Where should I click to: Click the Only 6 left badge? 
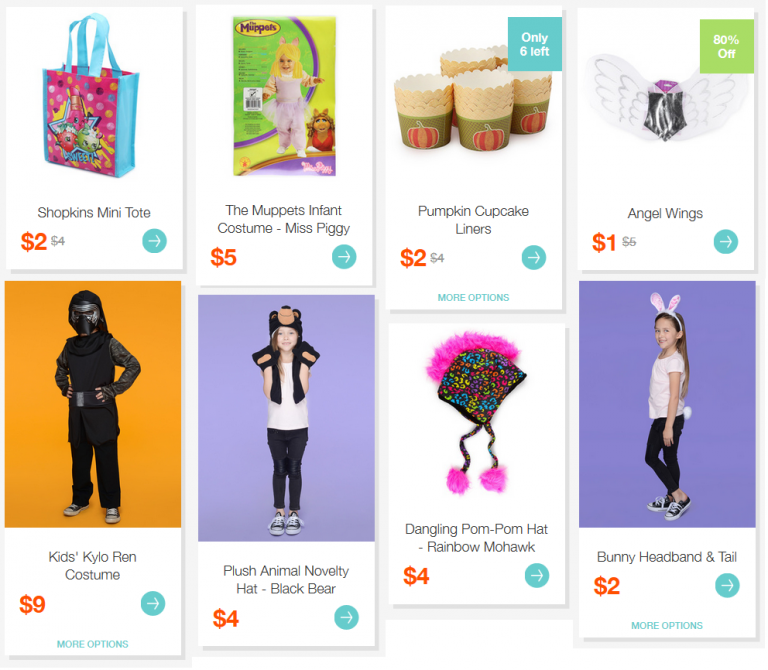(534, 44)
